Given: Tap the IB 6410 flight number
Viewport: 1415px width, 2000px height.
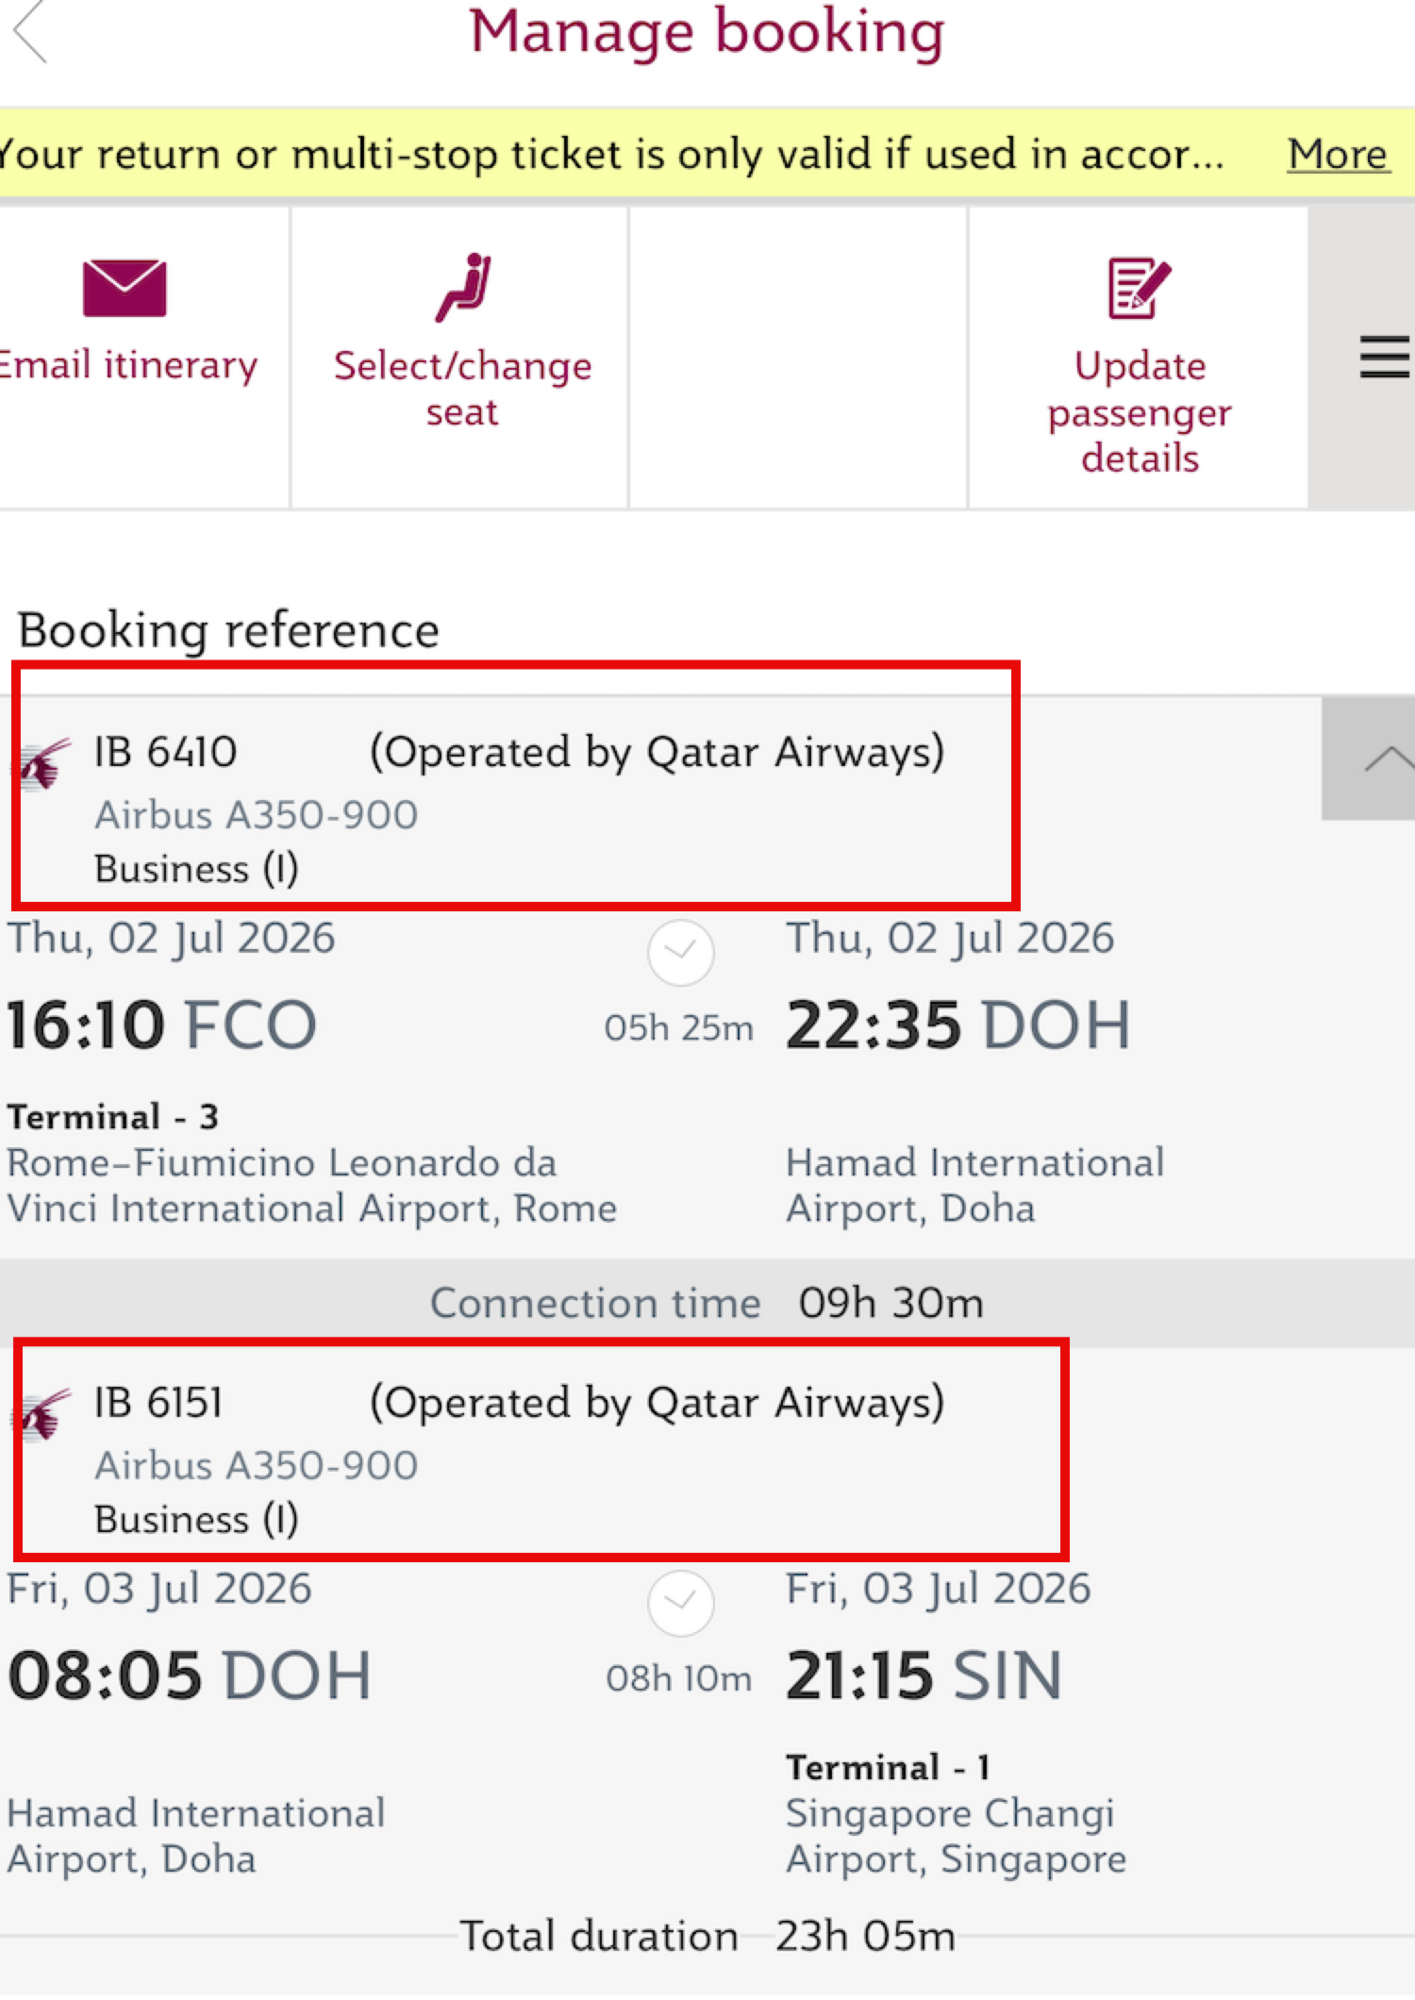Looking at the screenshot, I should click(166, 752).
